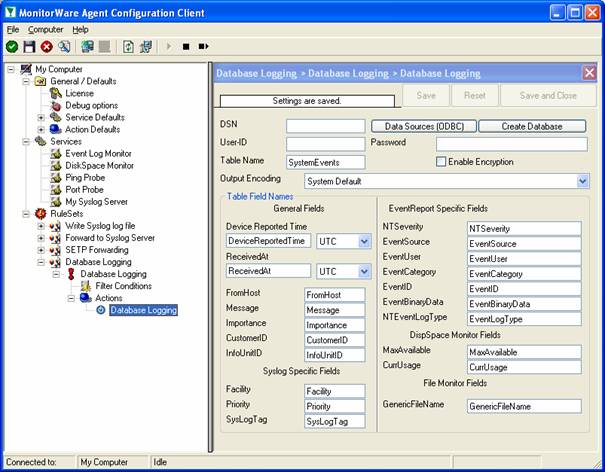Click the start service play icon
Viewport: 605px width, 472px height.
[x=169, y=46]
